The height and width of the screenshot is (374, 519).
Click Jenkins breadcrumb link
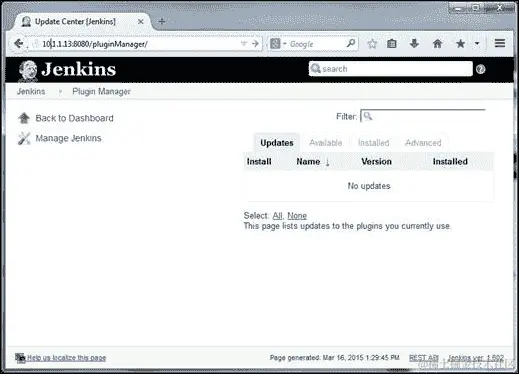coord(31,91)
